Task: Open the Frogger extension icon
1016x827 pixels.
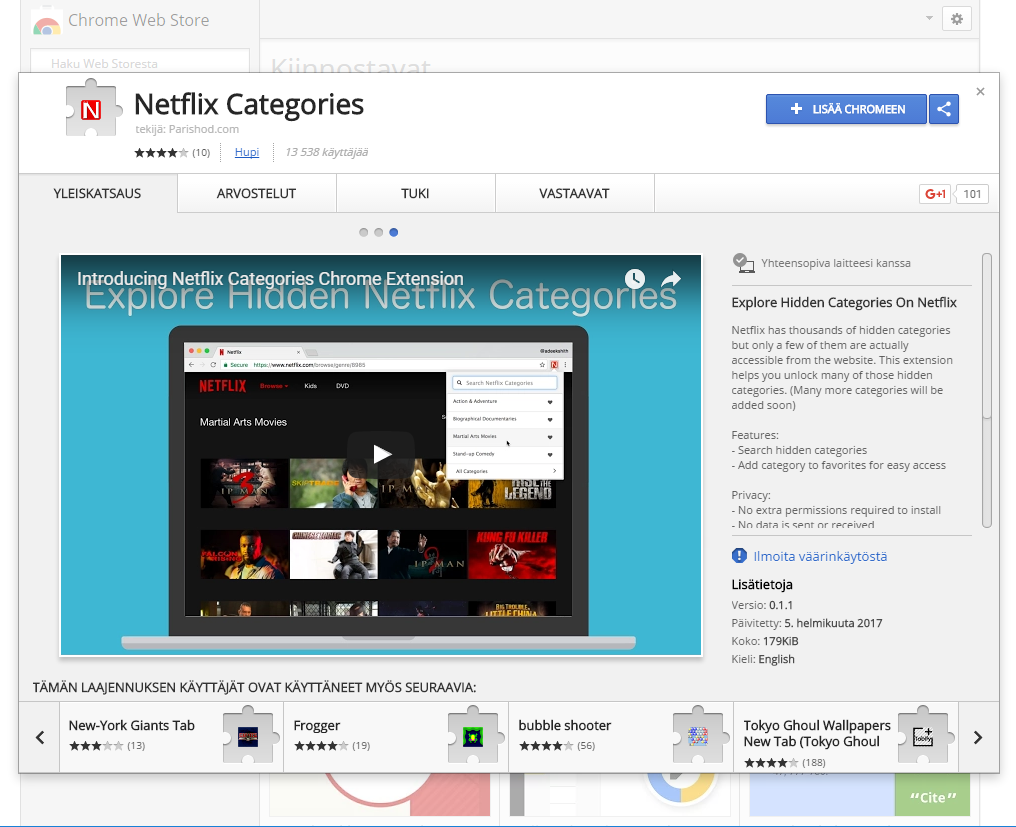Action: (473, 737)
